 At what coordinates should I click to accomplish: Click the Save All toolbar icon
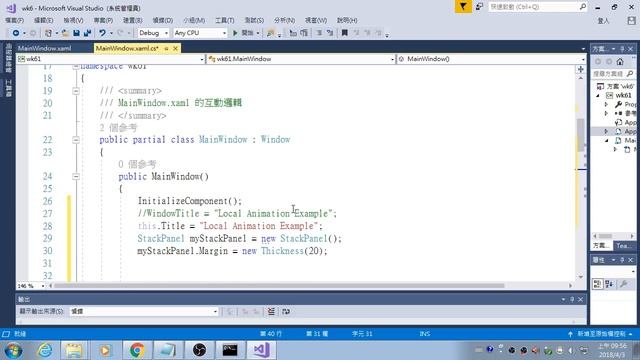pos(87,33)
